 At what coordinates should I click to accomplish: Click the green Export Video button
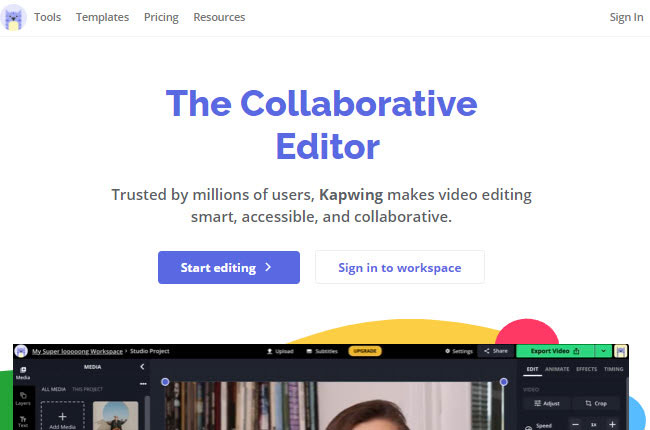click(555, 351)
